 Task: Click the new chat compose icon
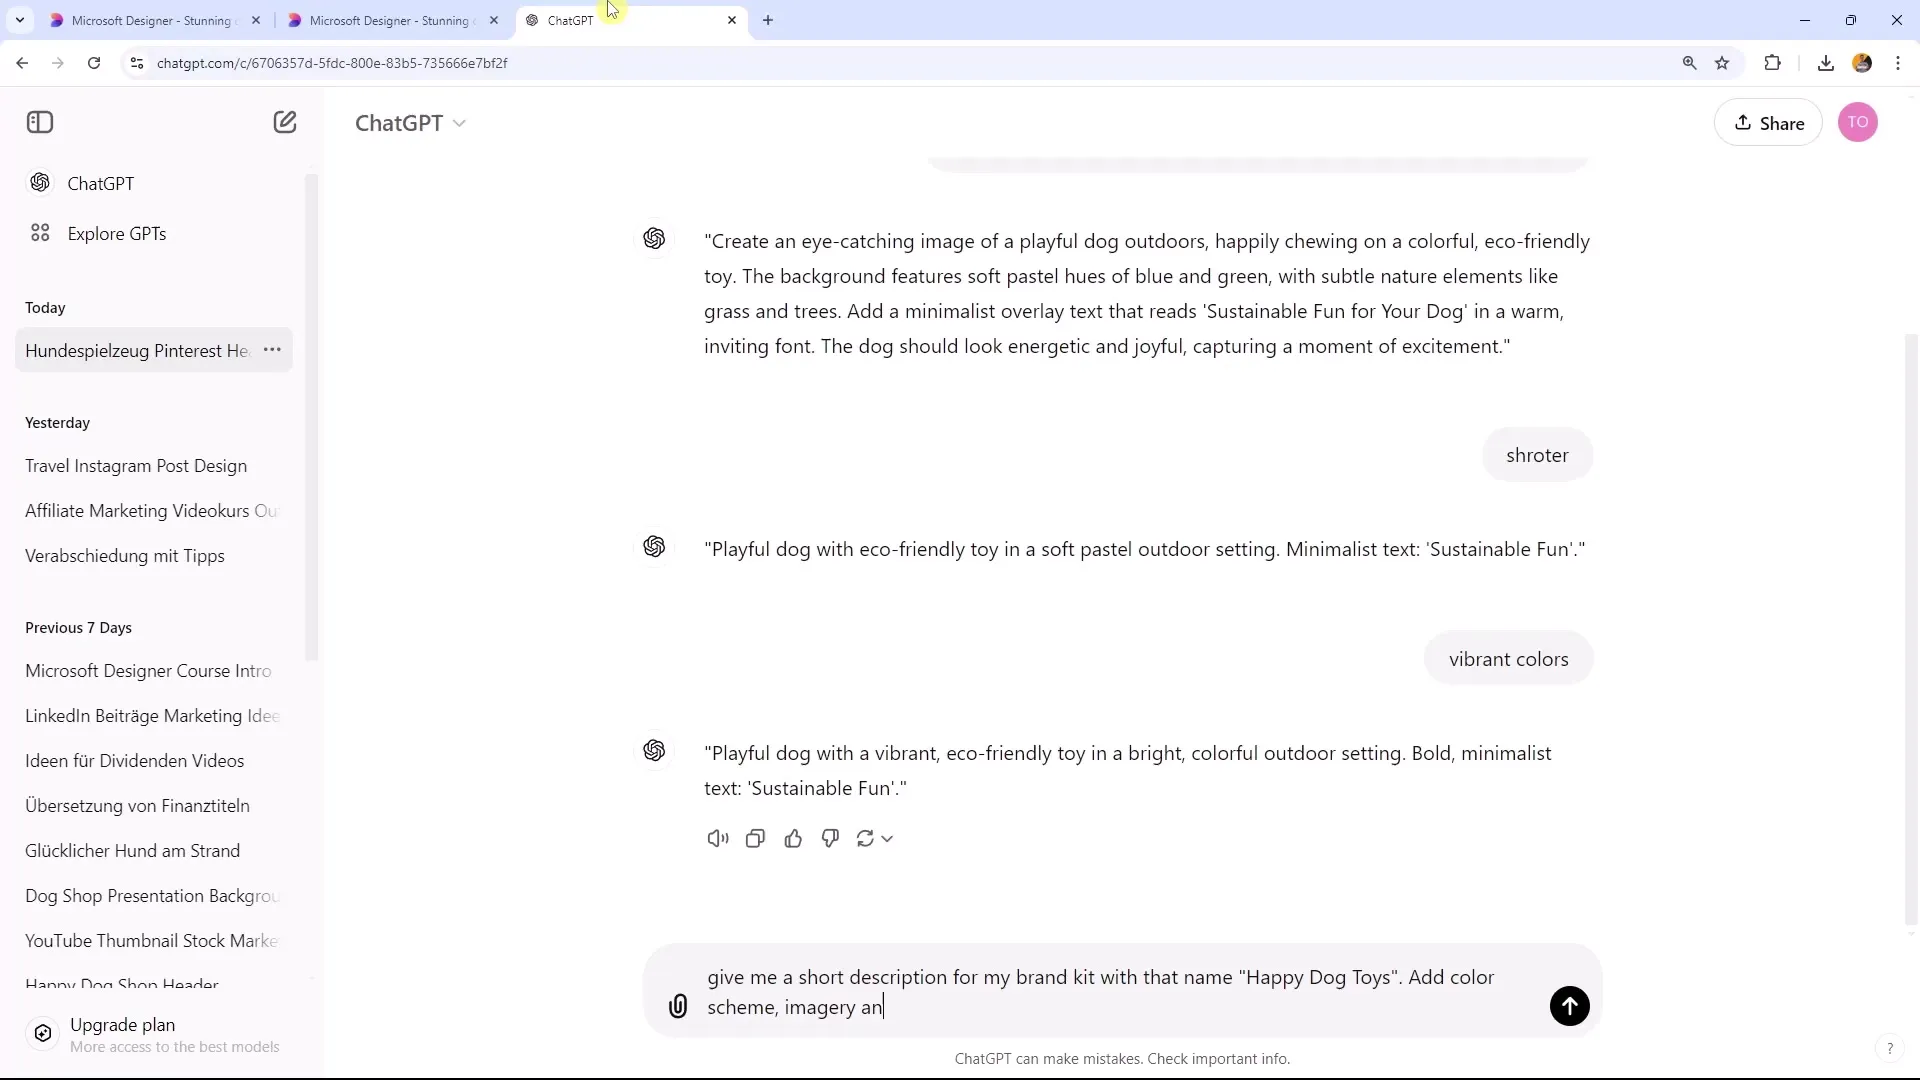click(x=286, y=121)
